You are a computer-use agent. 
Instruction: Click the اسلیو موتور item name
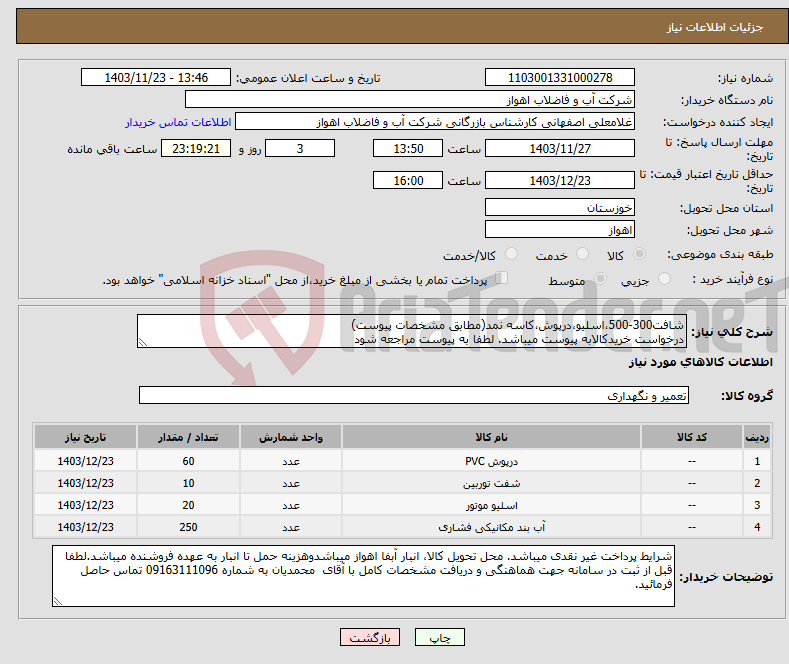pyautogui.click(x=491, y=506)
